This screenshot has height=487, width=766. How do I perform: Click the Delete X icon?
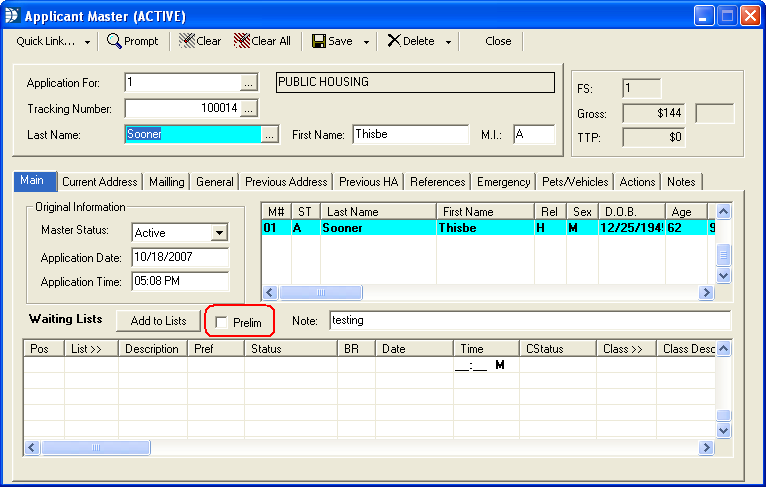click(394, 41)
